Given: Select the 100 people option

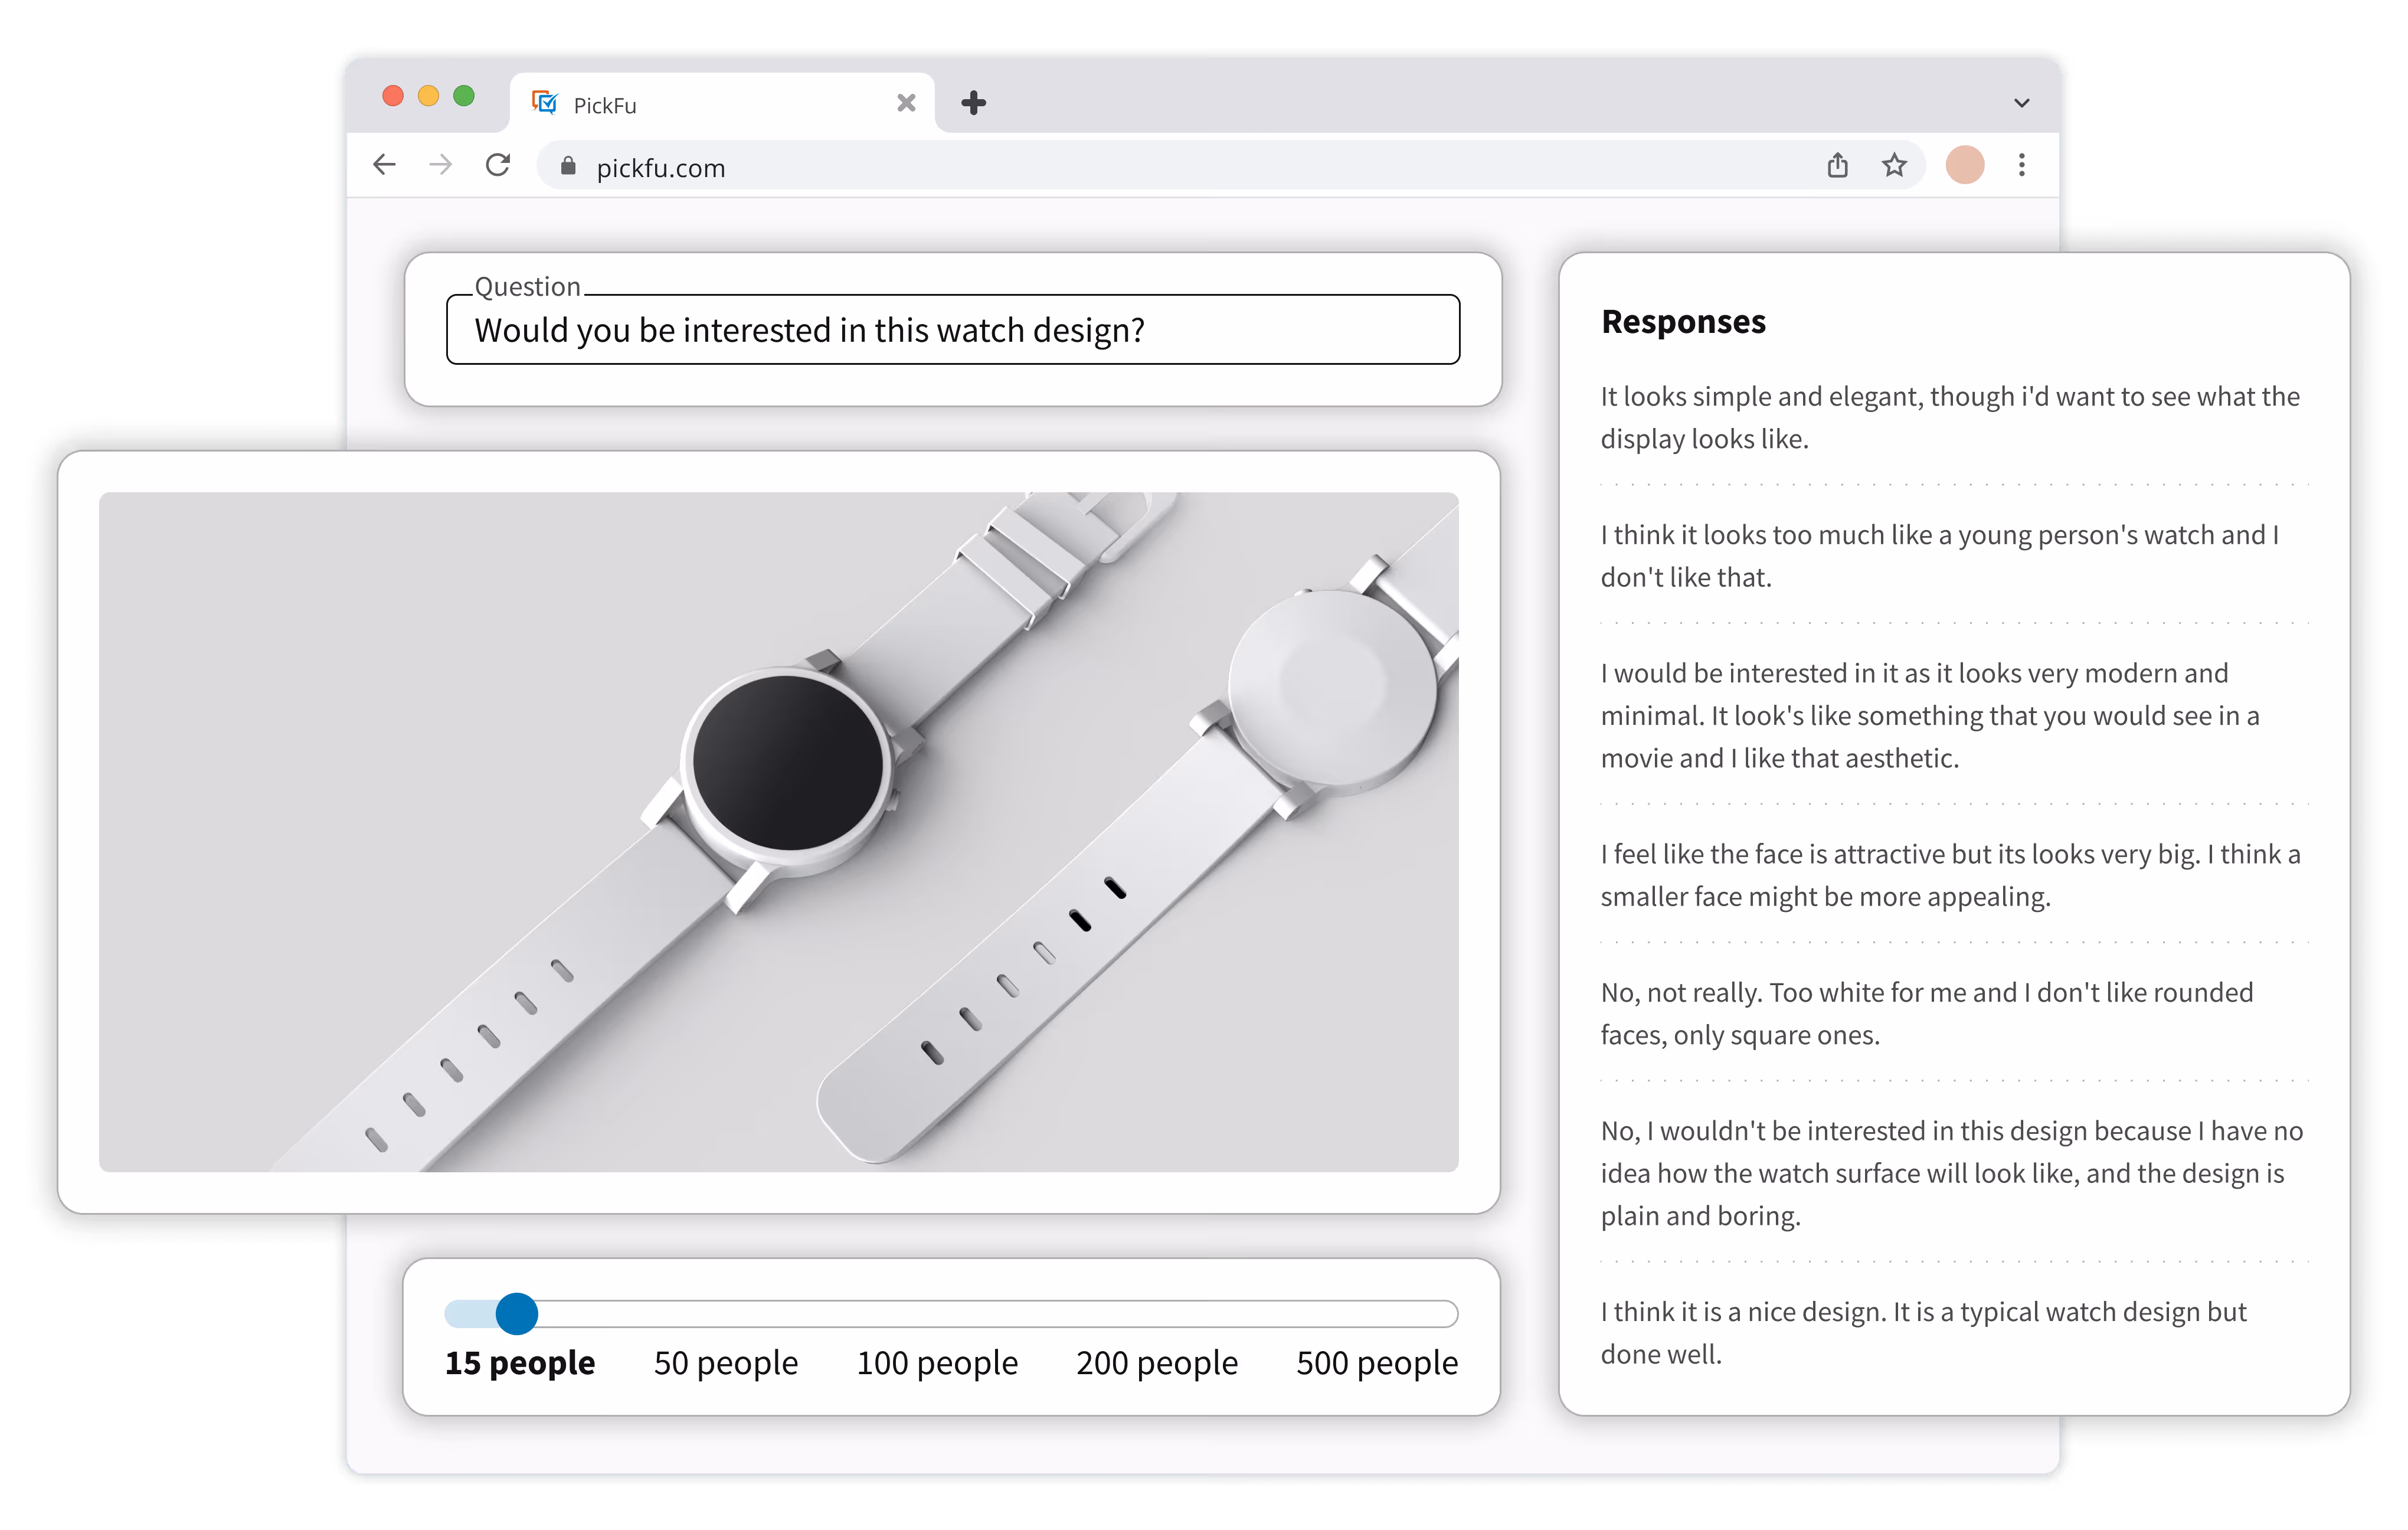Looking at the screenshot, I should click(937, 1363).
